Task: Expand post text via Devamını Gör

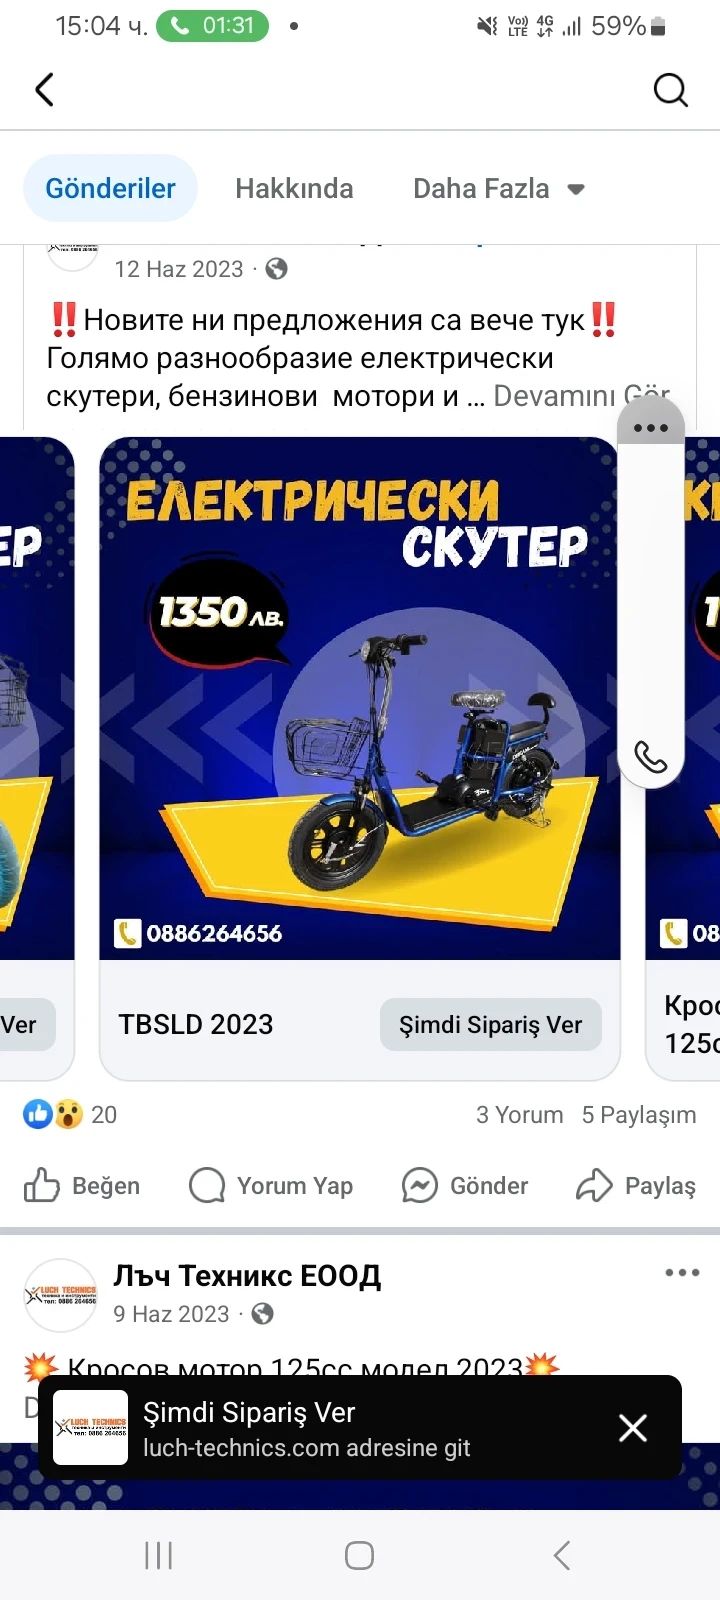Action: click(x=582, y=396)
